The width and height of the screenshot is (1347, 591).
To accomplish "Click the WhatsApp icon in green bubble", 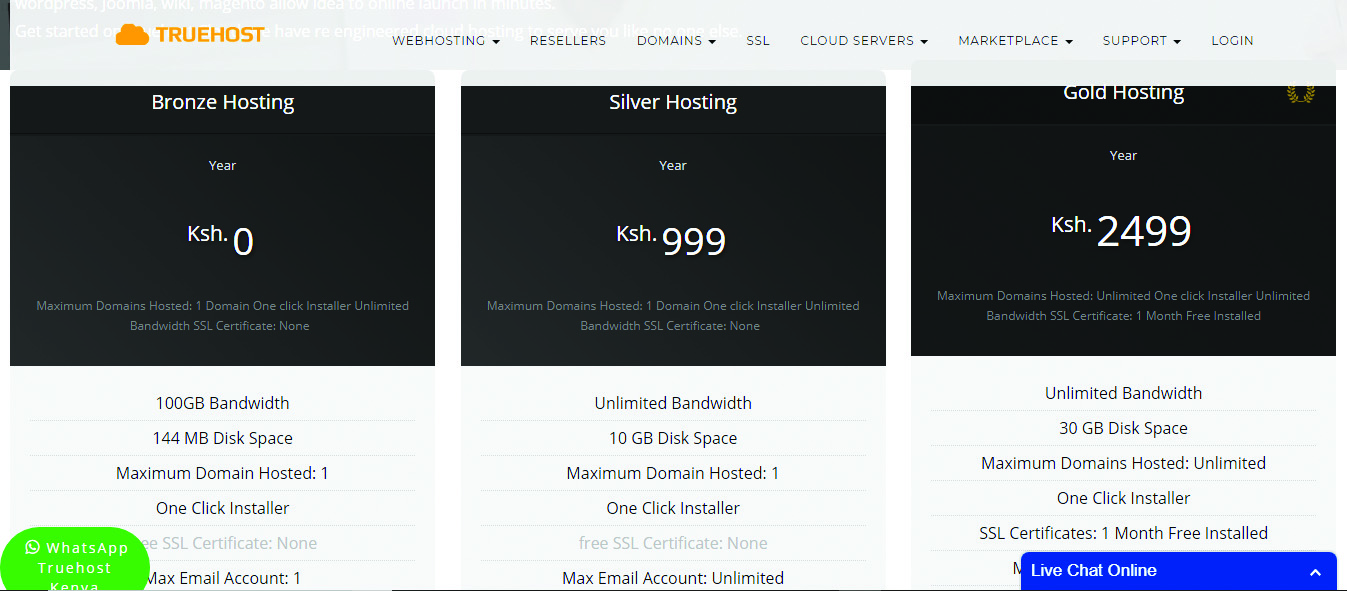I will pos(33,547).
